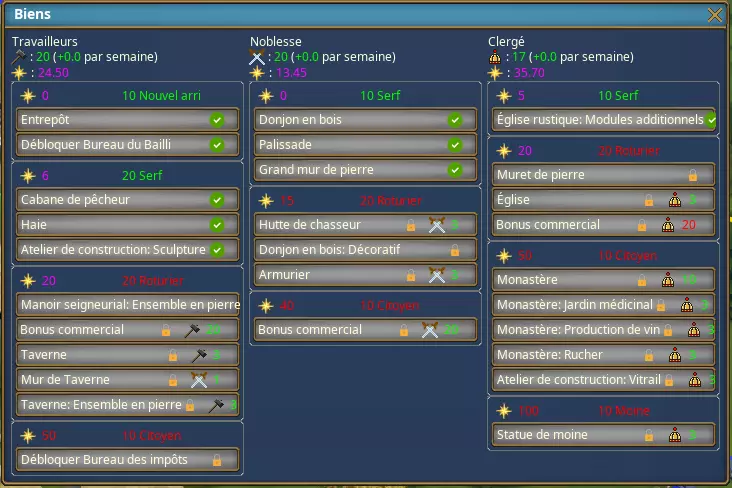Click the star icon next to 13.45
Image resolution: width=732 pixels, height=488 pixels.
pos(257,73)
